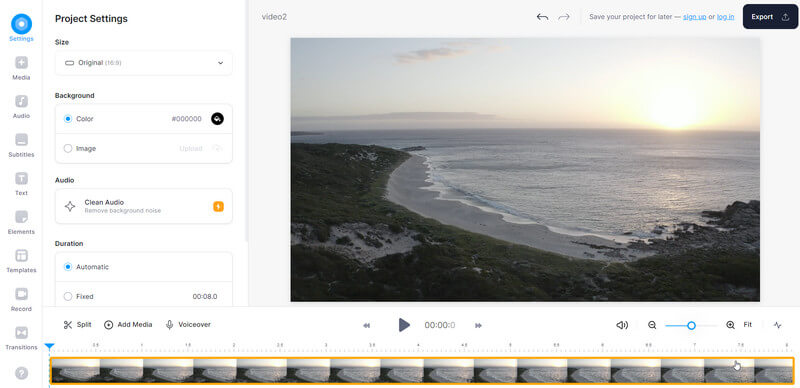Click the Add Media button
The image size is (800, 388).
coord(128,325)
